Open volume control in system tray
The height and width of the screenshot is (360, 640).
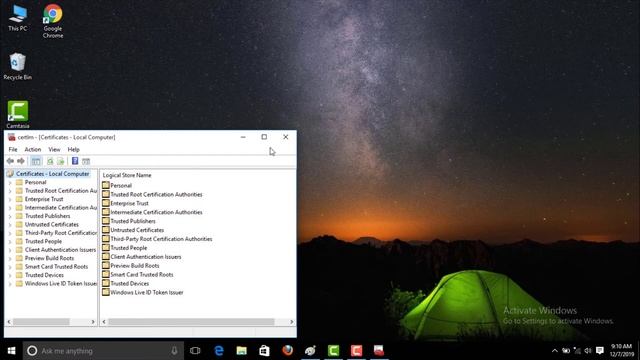pyautogui.click(x=588, y=351)
